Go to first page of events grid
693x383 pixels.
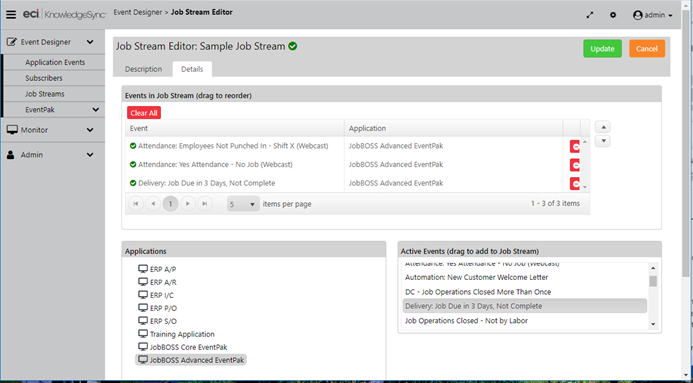point(136,204)
